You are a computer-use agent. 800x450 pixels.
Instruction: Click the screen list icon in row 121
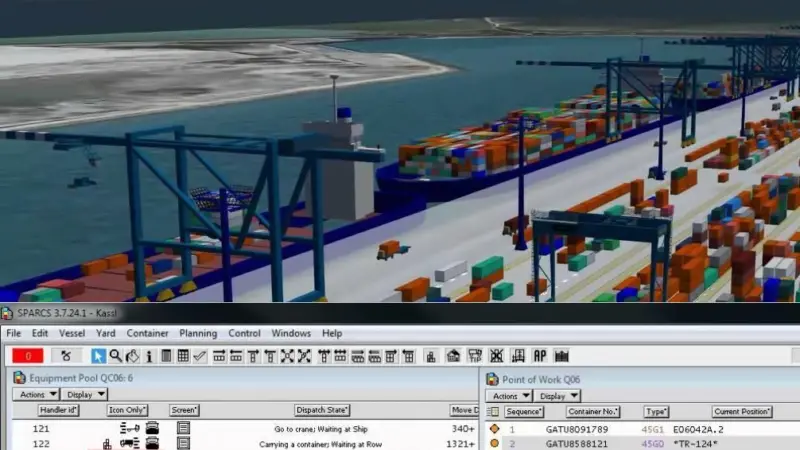tap(183, 428)
